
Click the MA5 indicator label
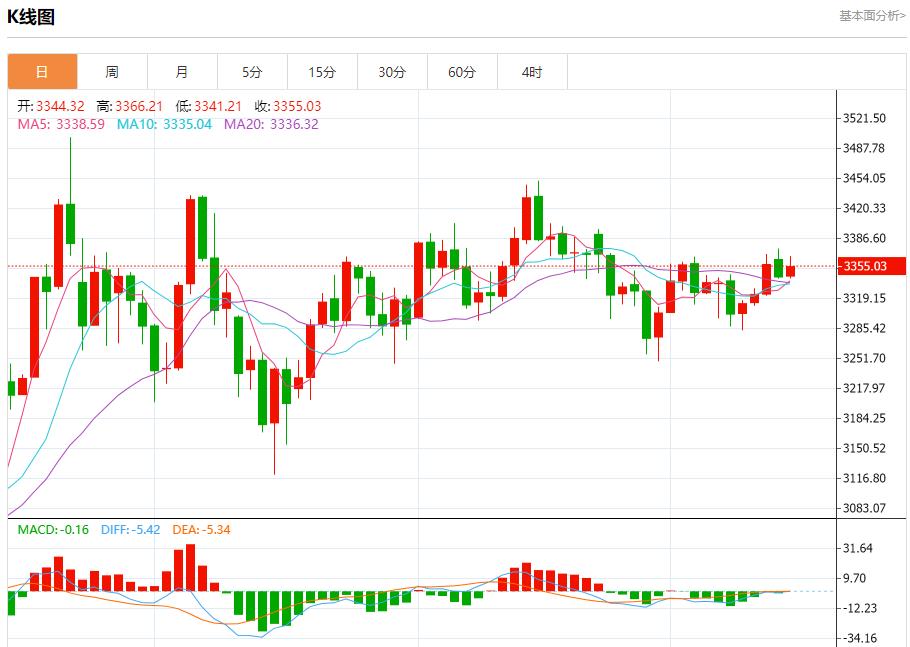pos(61,124)
